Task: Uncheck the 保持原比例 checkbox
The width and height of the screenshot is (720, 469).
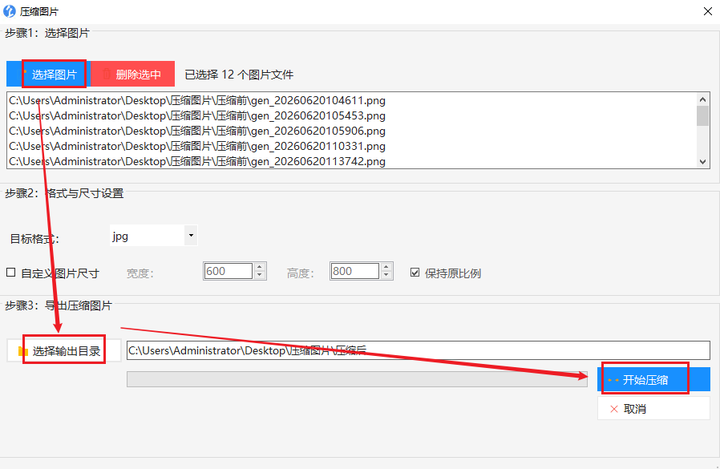Action: point(415,273)
